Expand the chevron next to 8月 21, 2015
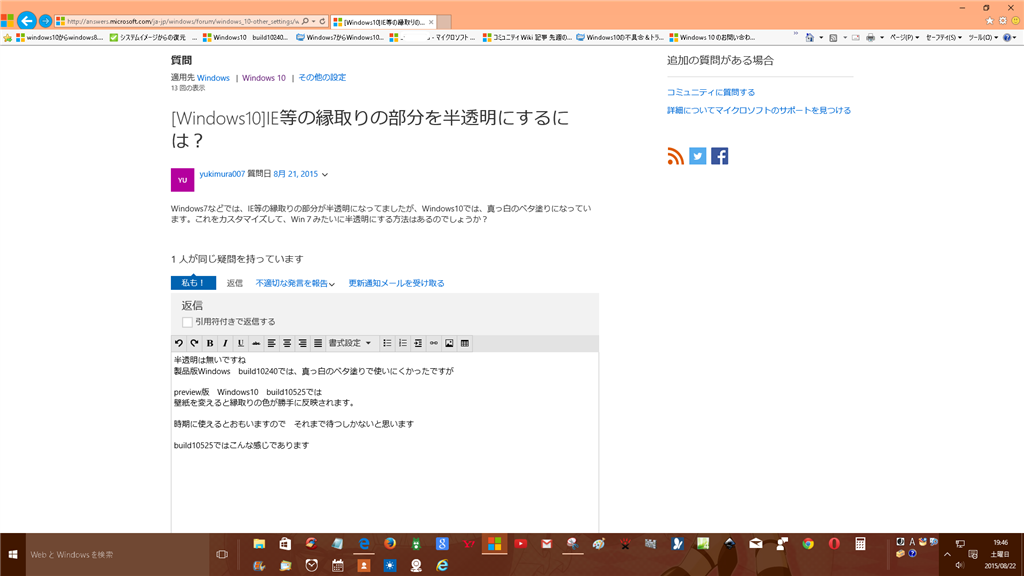 pos(325,174)
